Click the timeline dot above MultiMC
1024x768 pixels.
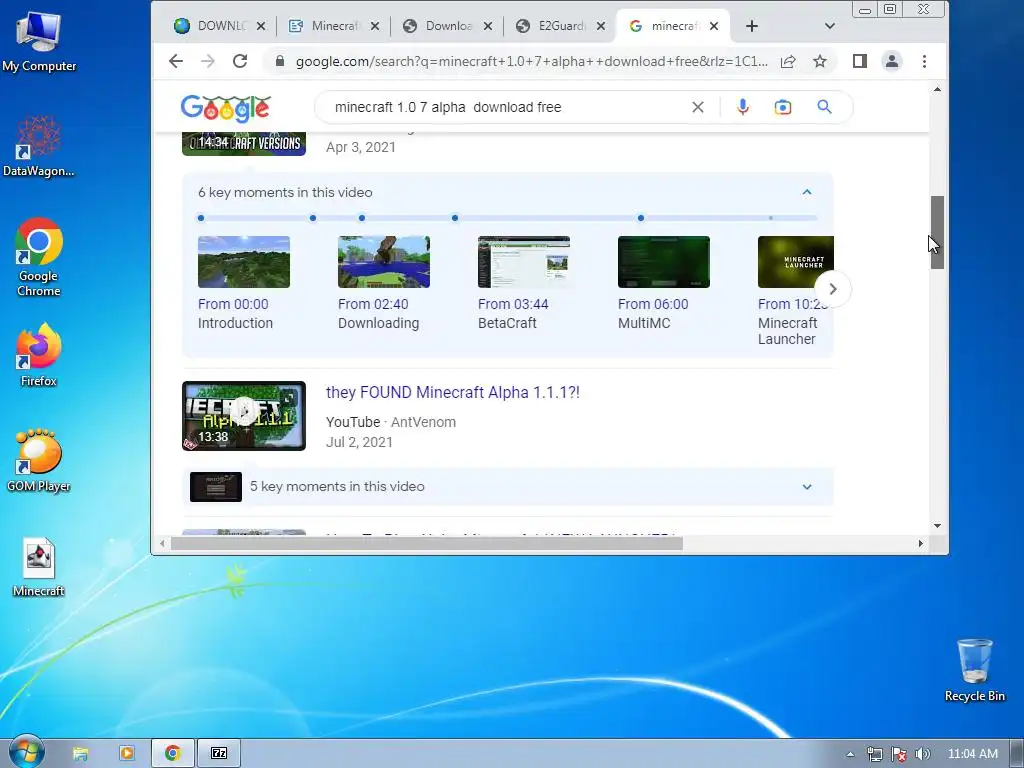coord(641,218)
